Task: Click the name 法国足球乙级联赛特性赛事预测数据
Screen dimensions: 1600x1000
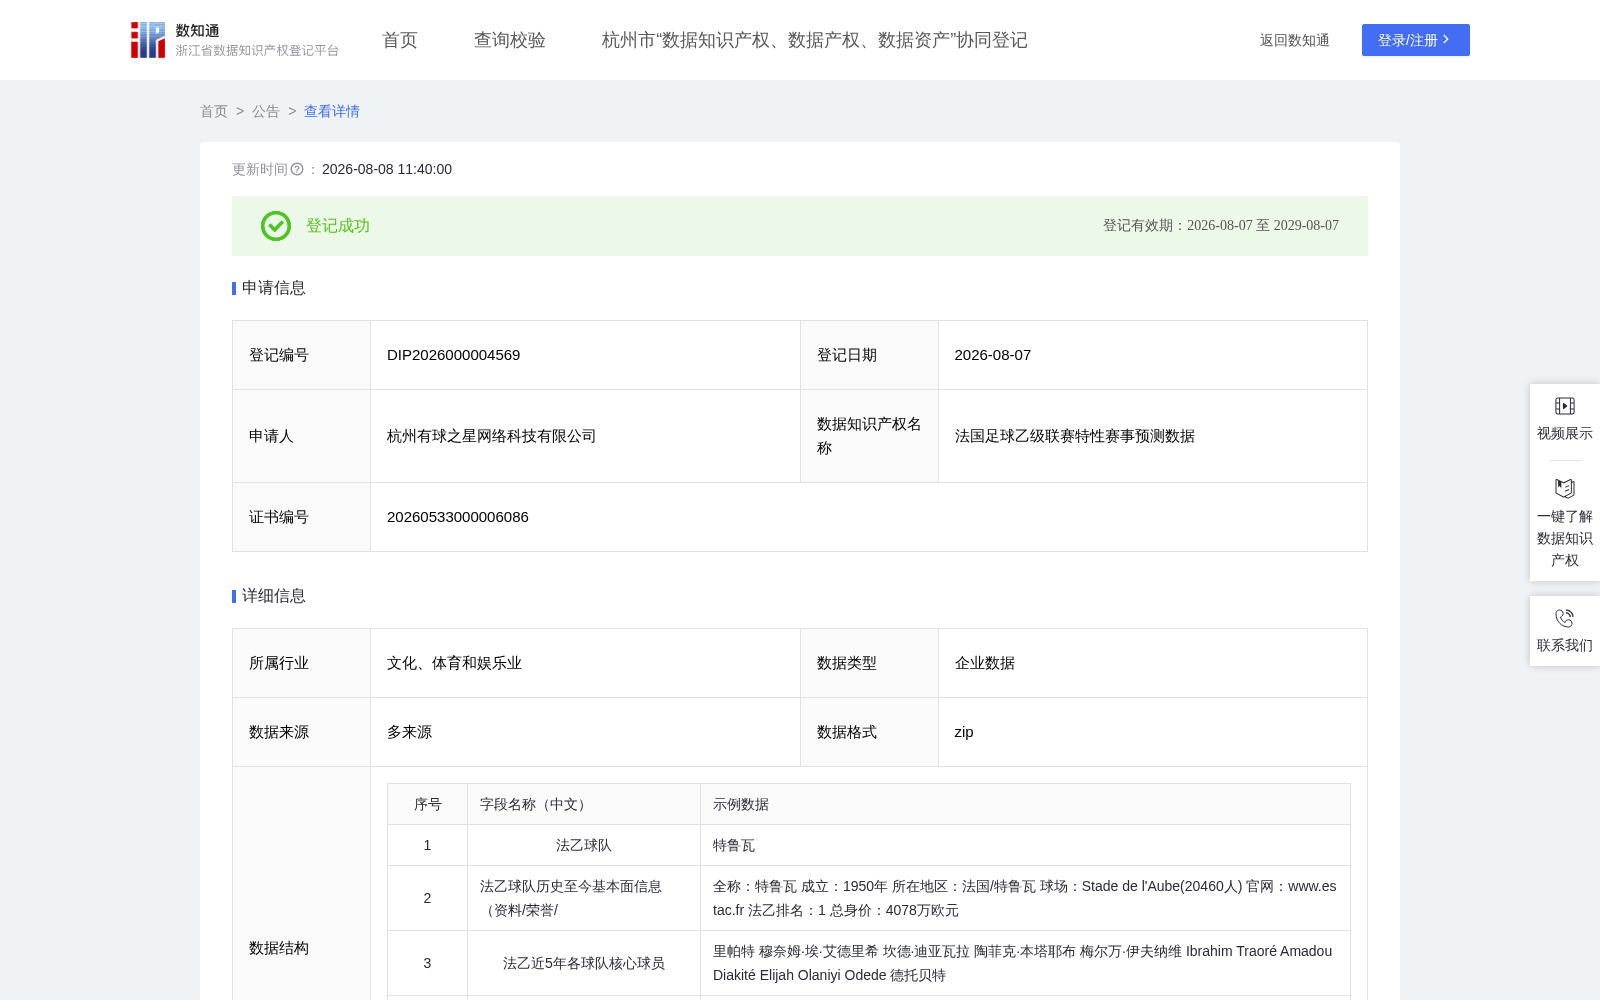Action: 1075,436
